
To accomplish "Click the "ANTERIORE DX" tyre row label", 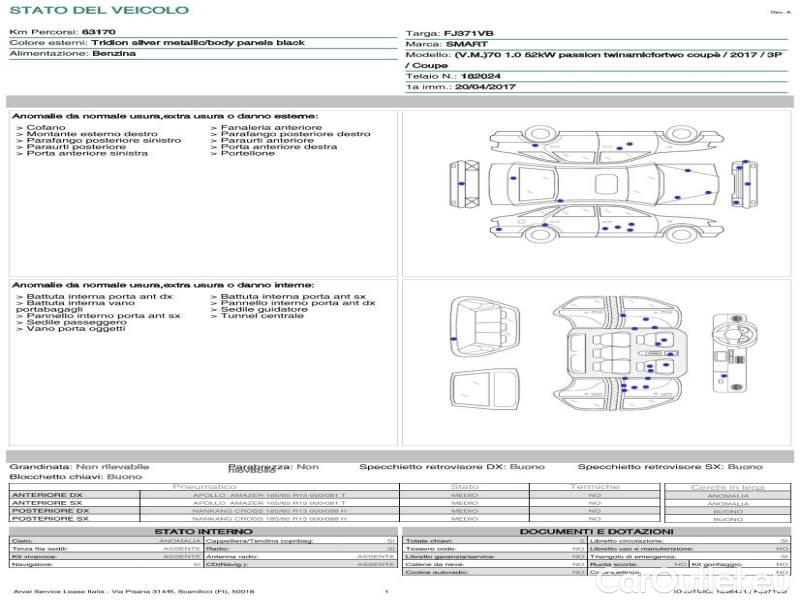I will (47, 495).
